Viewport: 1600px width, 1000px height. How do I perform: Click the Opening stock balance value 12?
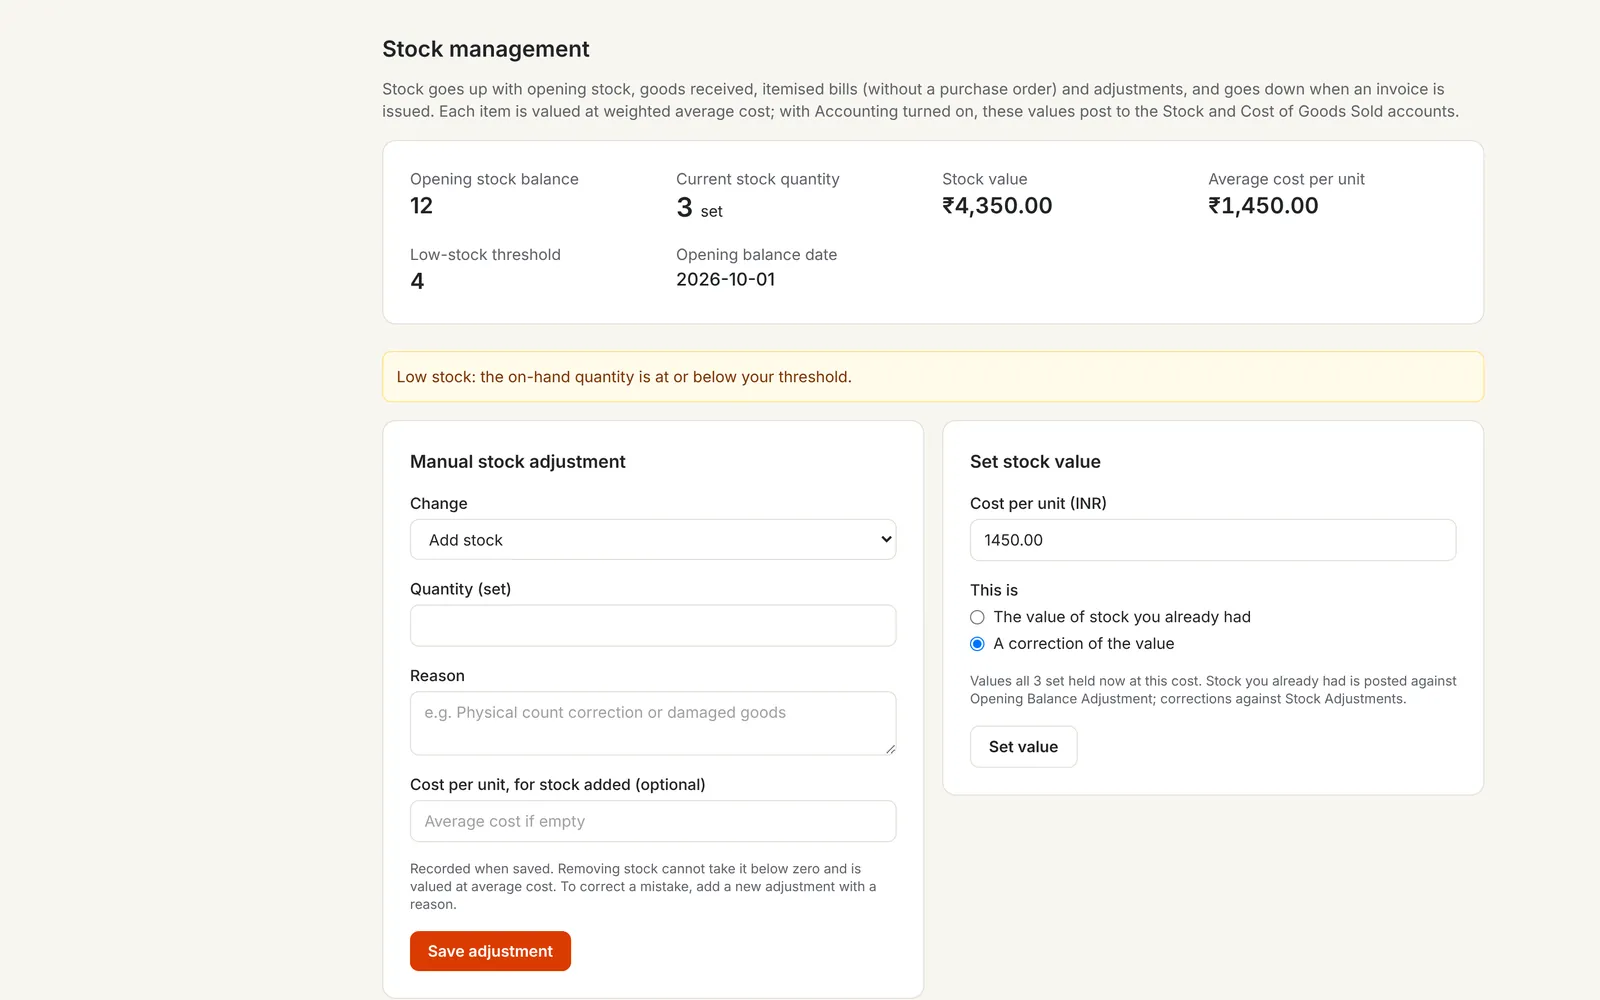pyautogui.click(x=421, y=206)
